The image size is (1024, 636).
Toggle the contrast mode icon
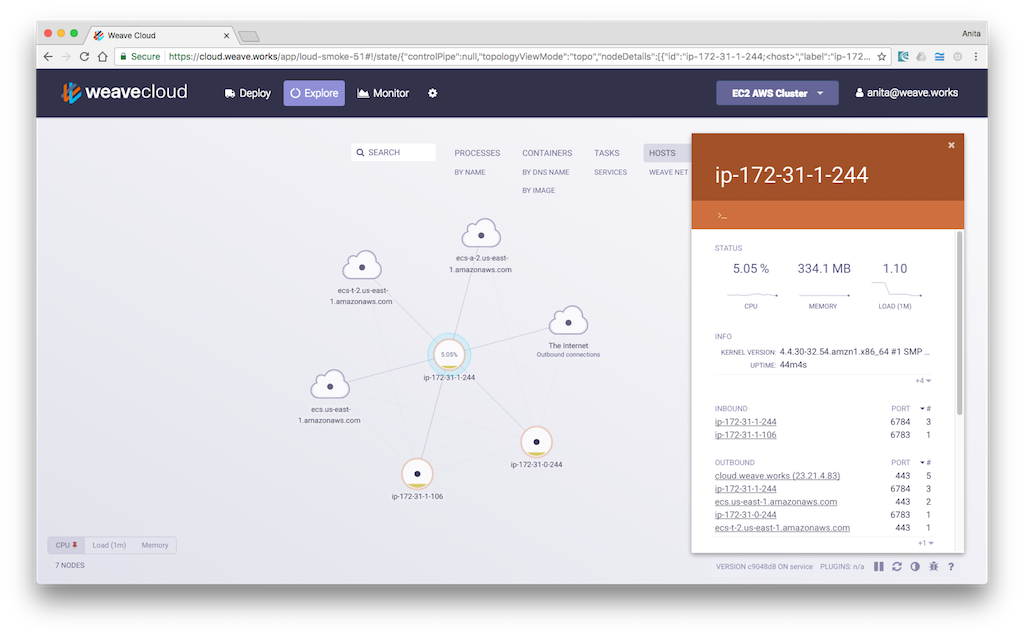915,566
